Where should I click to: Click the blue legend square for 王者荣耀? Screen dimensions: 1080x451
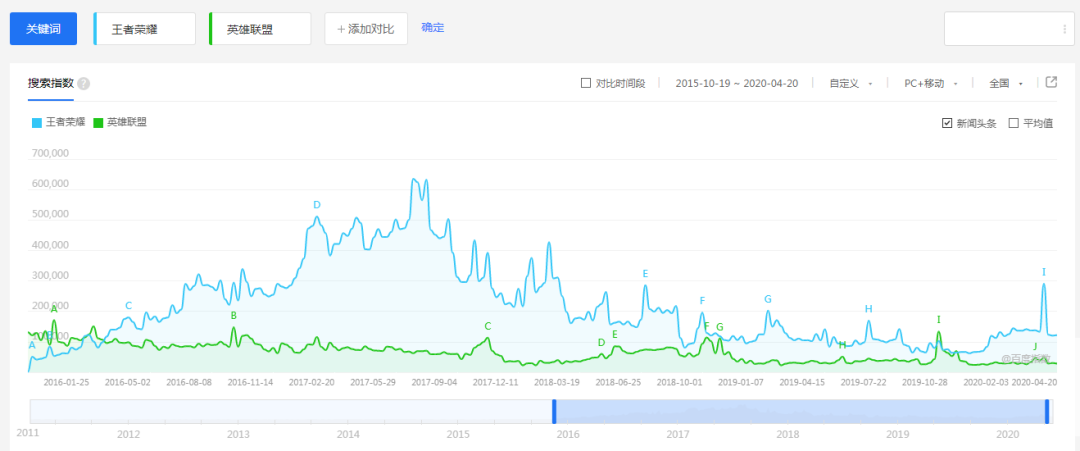coord(37,123)
